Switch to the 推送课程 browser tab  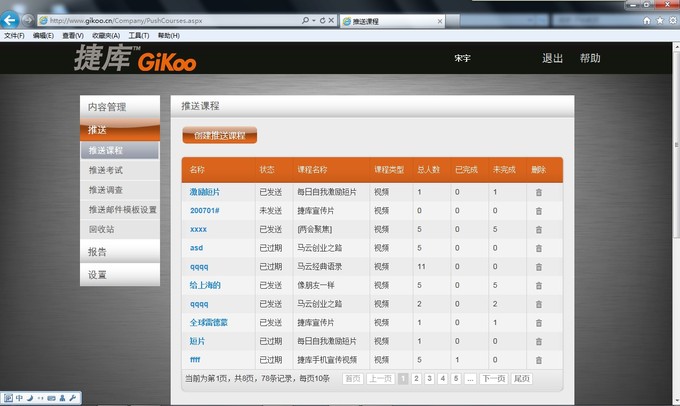point(392,21)
